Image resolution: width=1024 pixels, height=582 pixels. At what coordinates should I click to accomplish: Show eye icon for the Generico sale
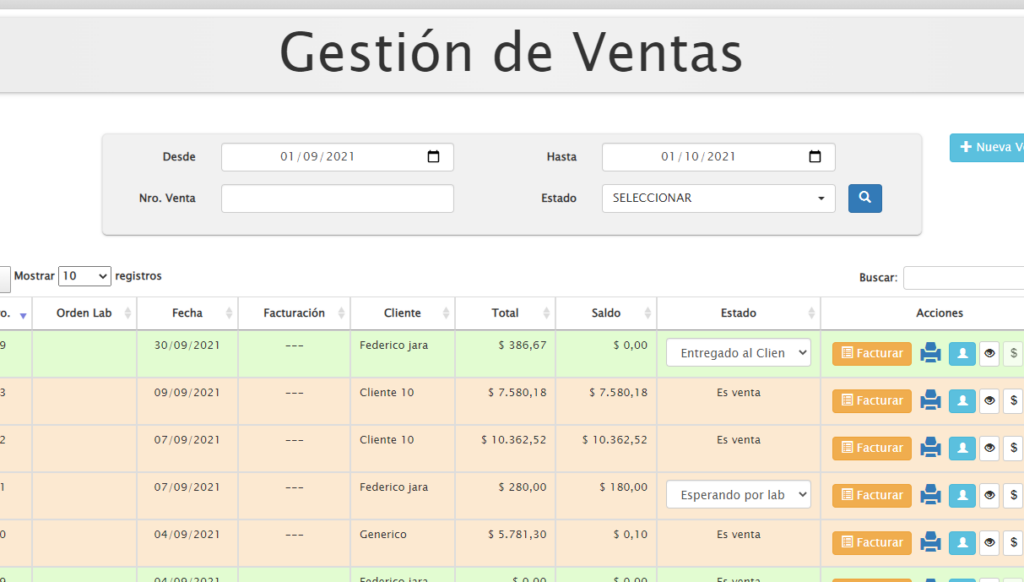point(989,542)
